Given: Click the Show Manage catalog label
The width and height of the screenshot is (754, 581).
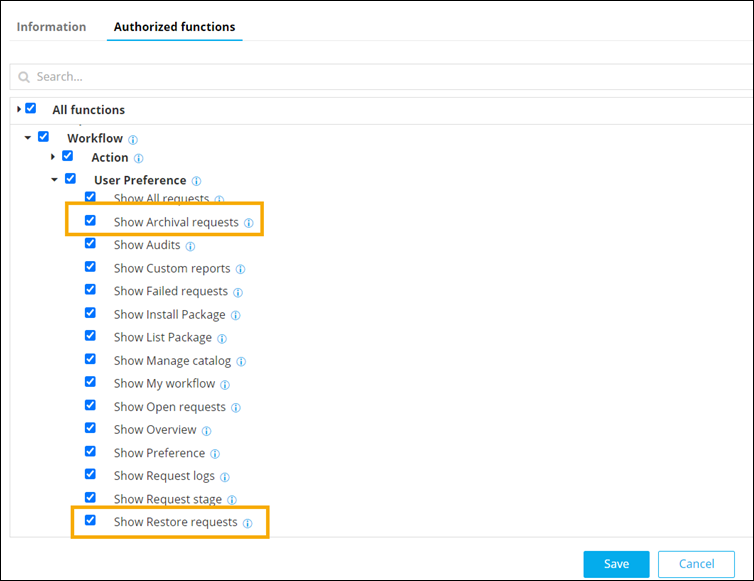Looking at the screenshot, I should (x=172, y=361).
